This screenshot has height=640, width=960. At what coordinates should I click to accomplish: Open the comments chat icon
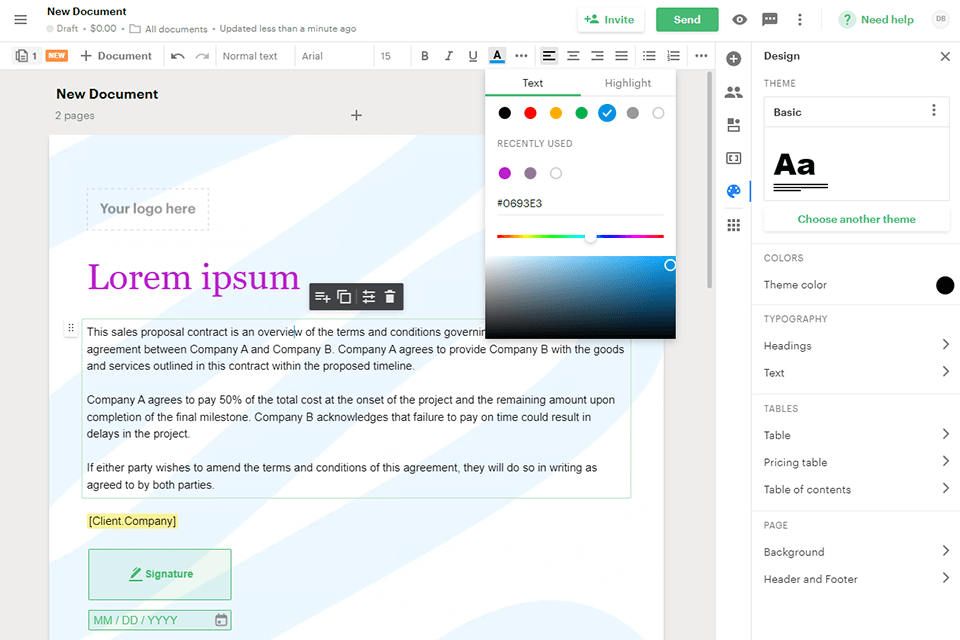coord(769,20)
